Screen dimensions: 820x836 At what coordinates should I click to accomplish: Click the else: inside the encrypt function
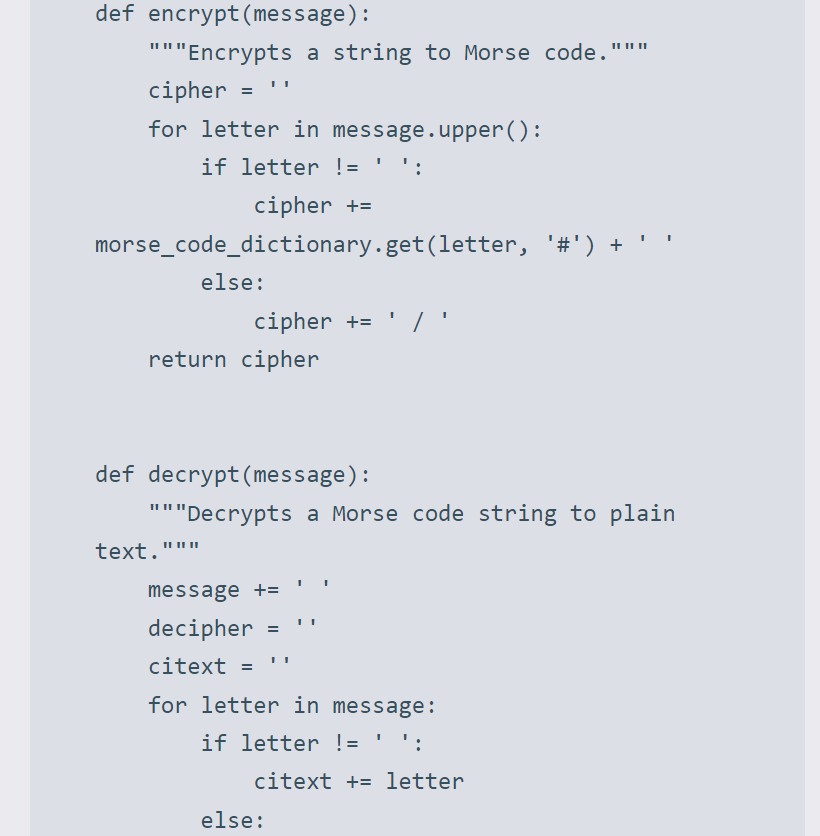pyautogui.click(x=232, y=283)
